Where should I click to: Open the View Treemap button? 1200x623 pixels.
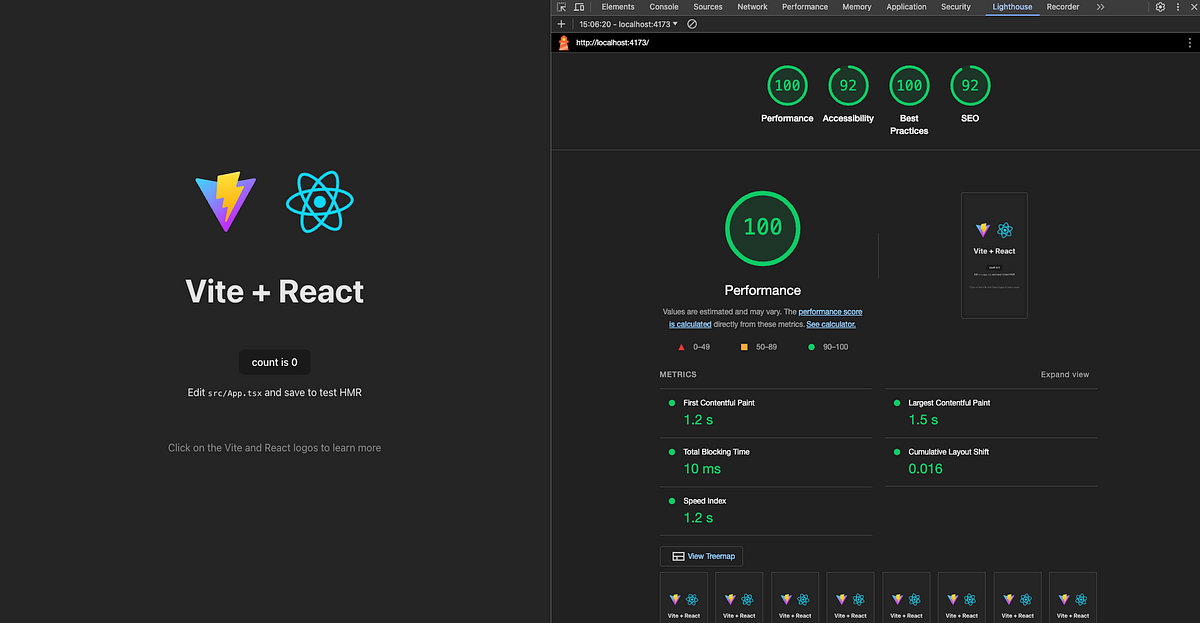[701, 556]
